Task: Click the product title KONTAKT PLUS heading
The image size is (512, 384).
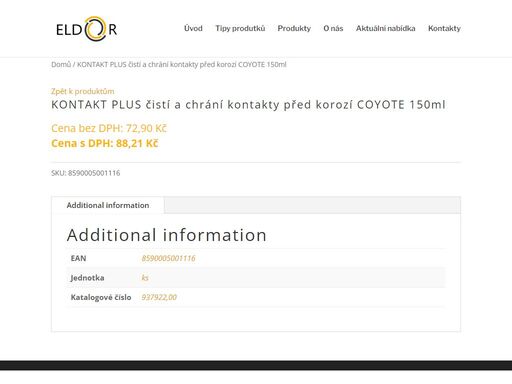Action: click(248, 105)
